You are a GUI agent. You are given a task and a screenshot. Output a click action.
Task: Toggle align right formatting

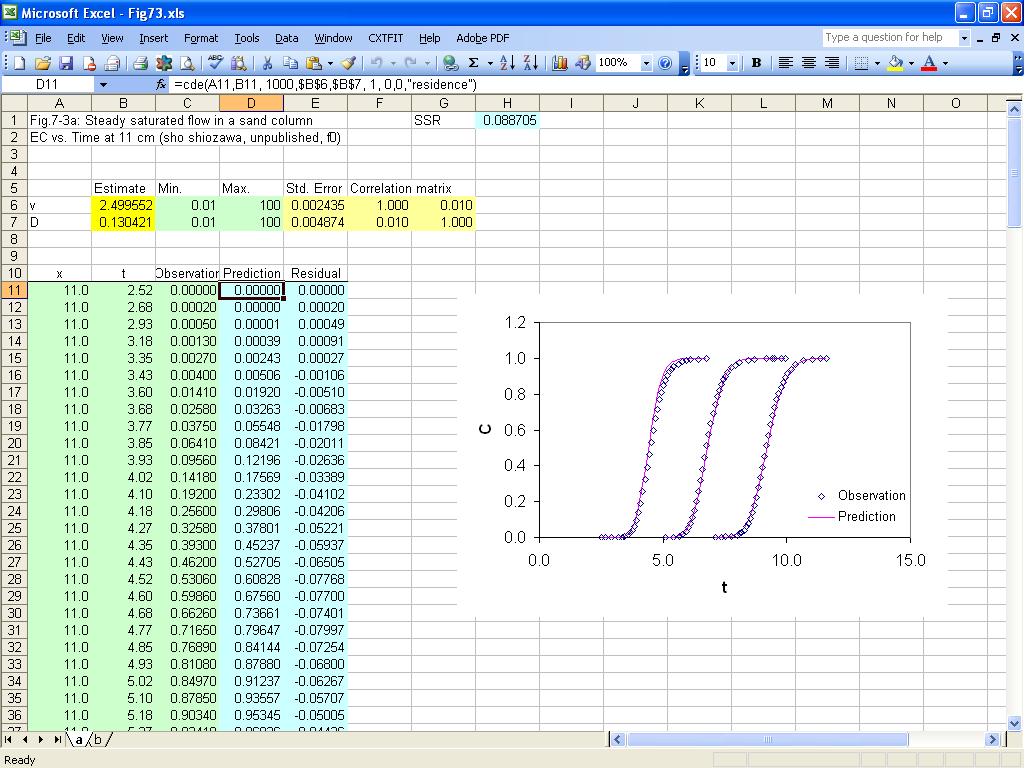coord(831,63)
